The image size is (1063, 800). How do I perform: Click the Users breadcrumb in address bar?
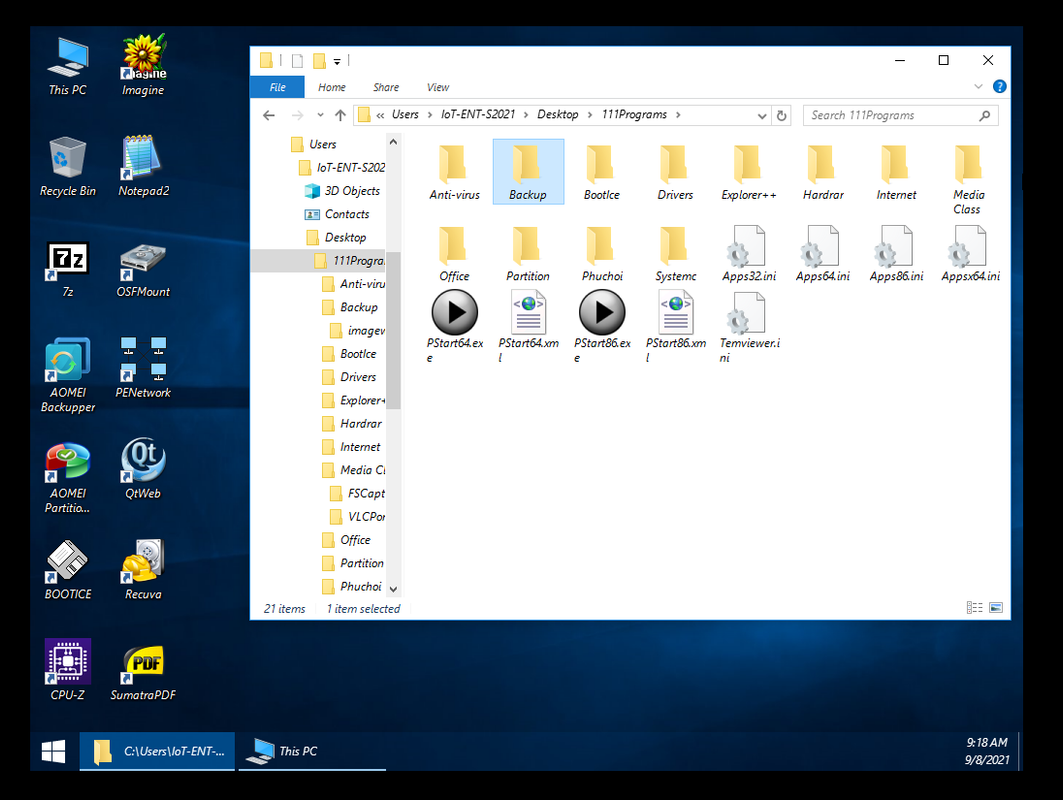point(405,115)
